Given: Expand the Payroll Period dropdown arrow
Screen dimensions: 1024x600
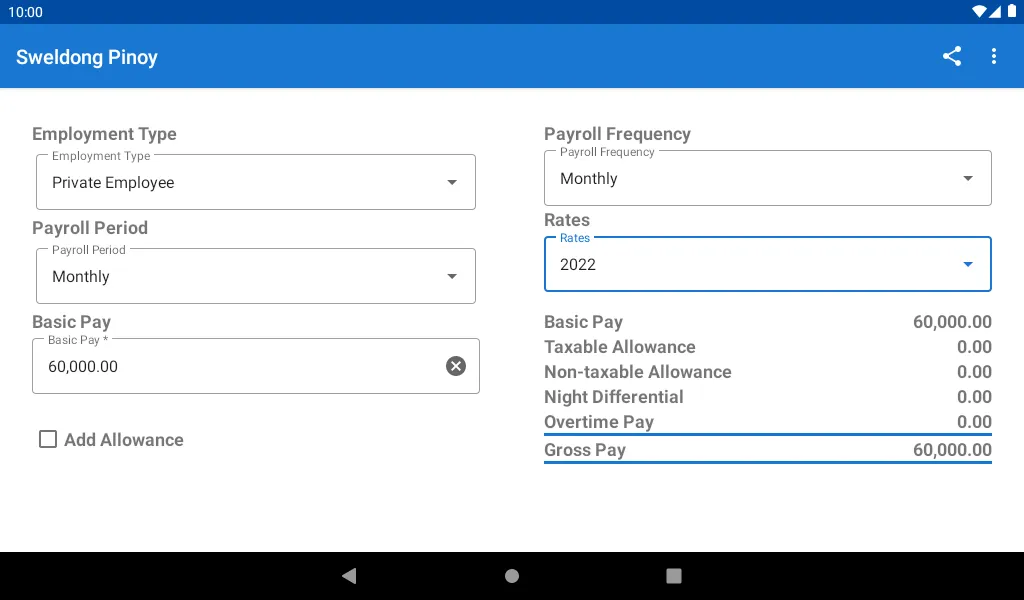Looking at the screenshot, I should pos(452,276).
